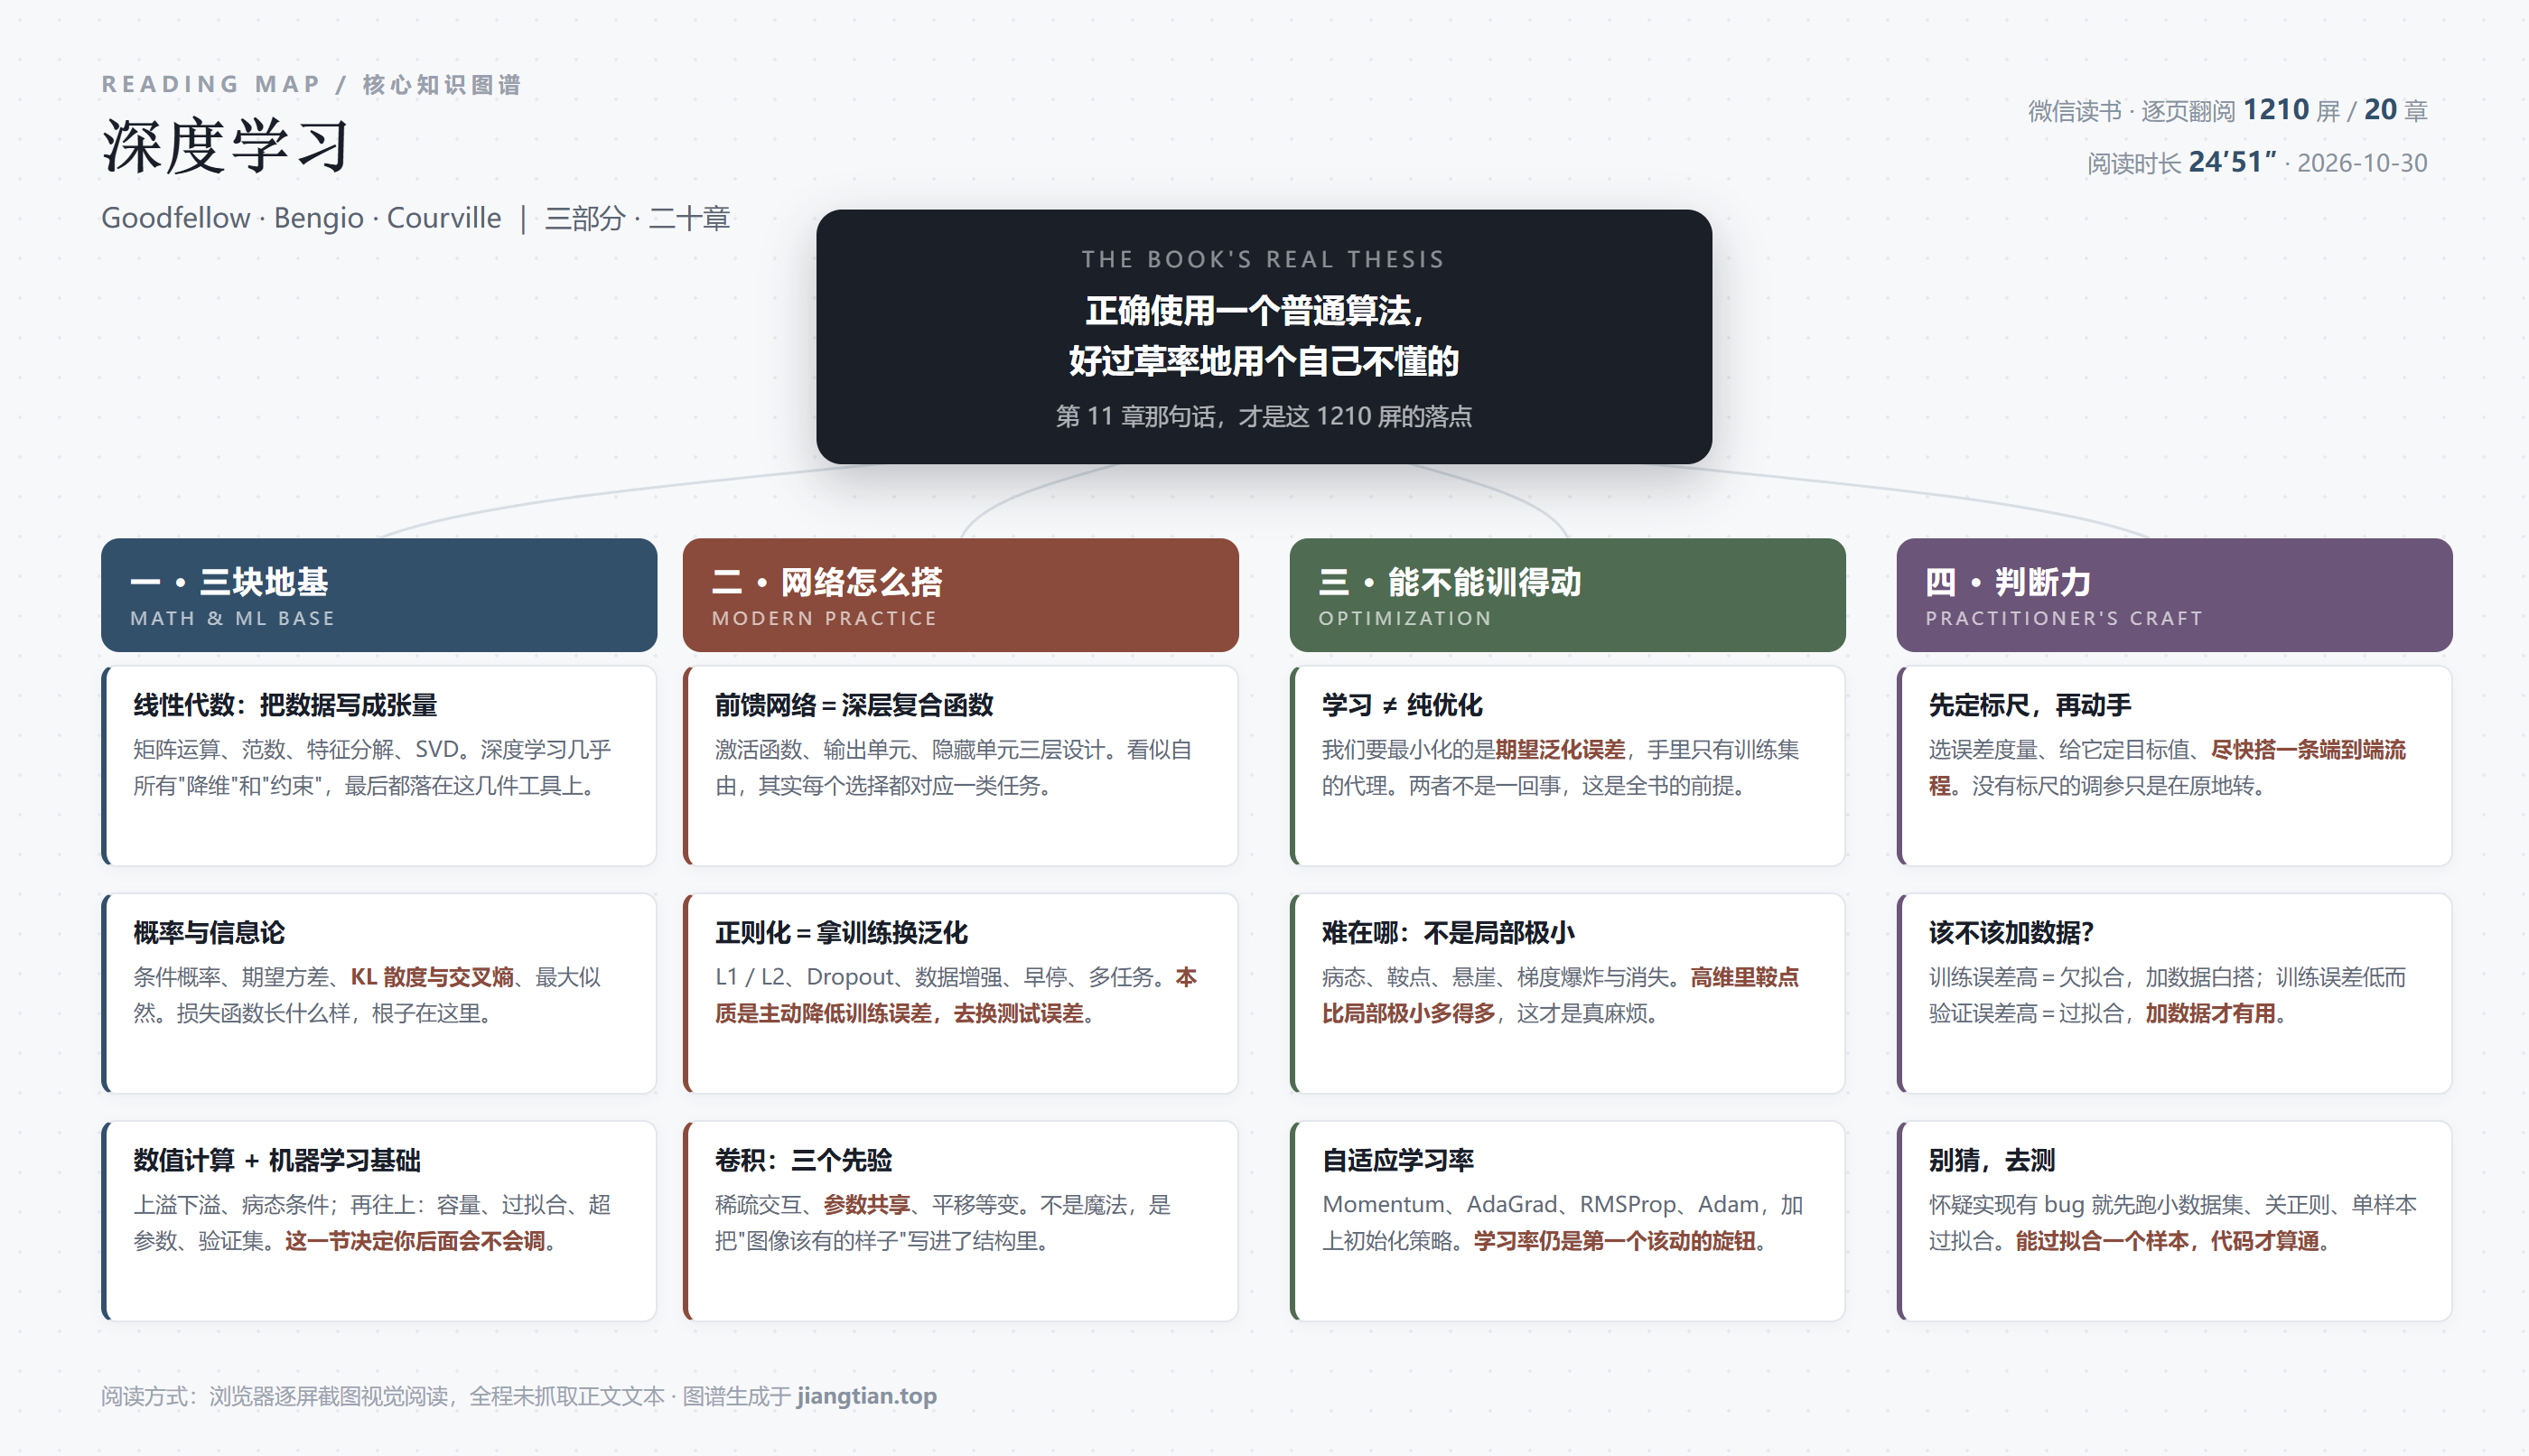Open the 线性代数：把数据写成张量 card
Image resolution: width=2529 pixels, height=1456 pixels.
pyautogui.click(x=379, y=766)
